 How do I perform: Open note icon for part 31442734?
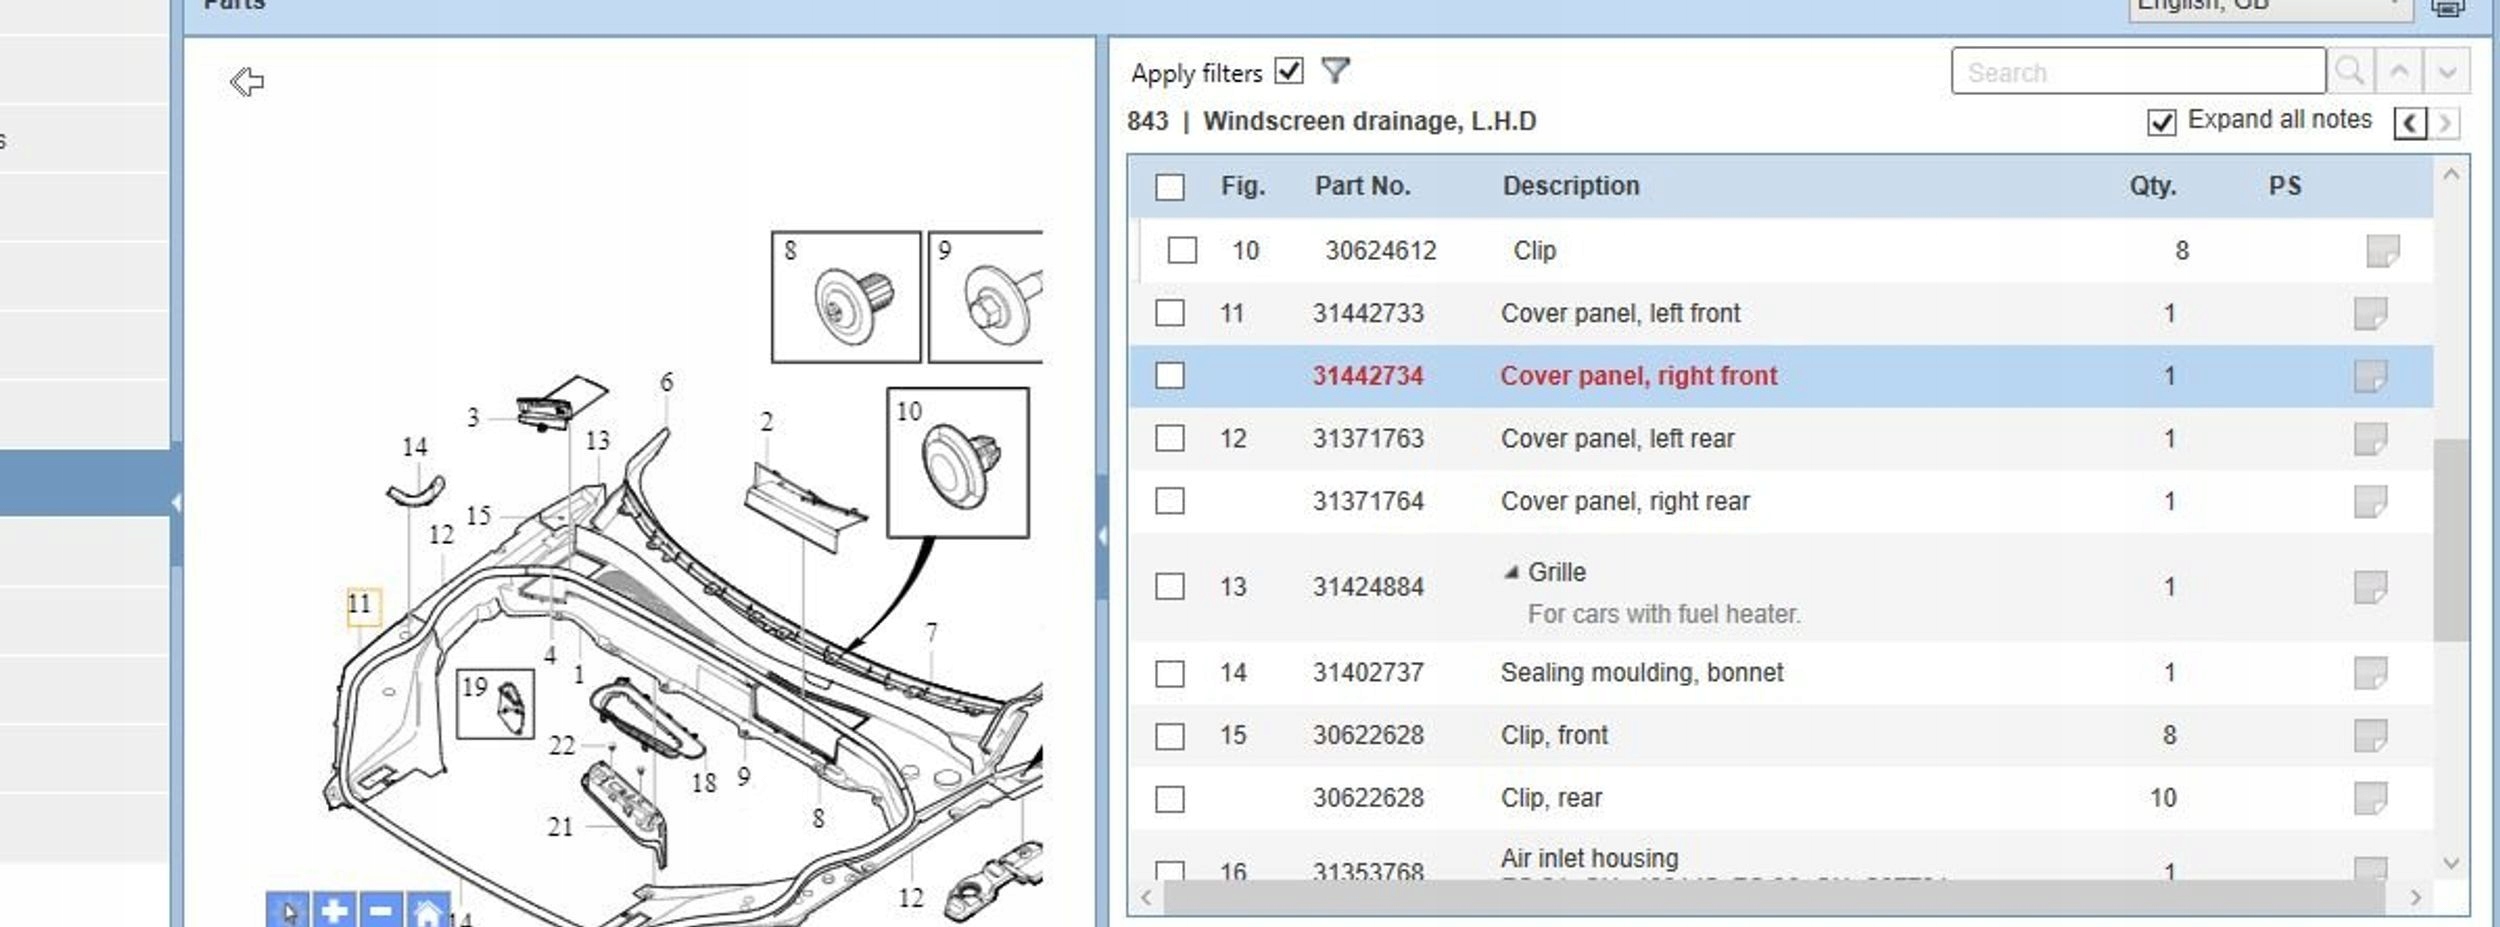coord(2371,376)
